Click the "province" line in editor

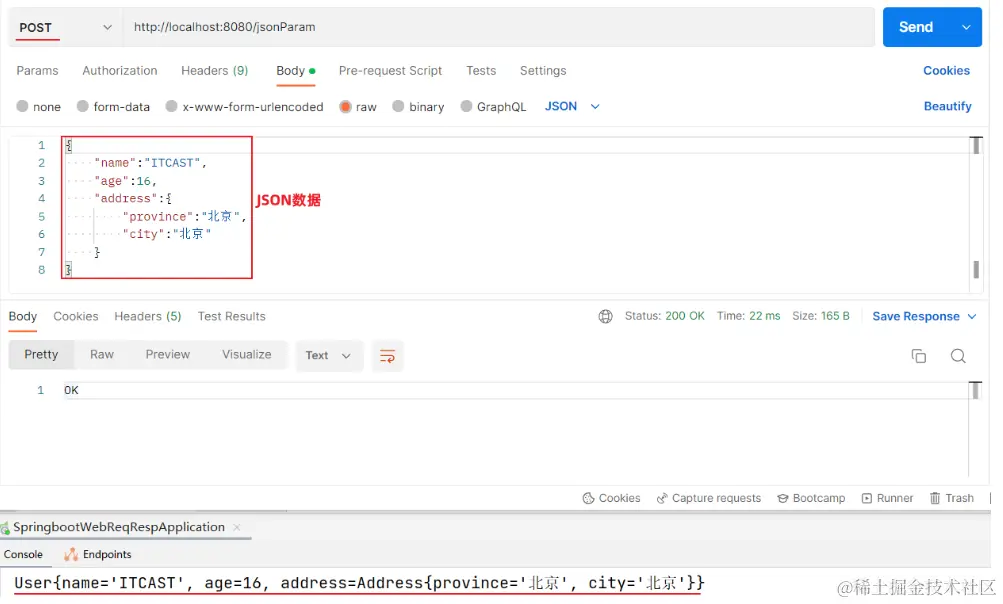coord(184,216)
